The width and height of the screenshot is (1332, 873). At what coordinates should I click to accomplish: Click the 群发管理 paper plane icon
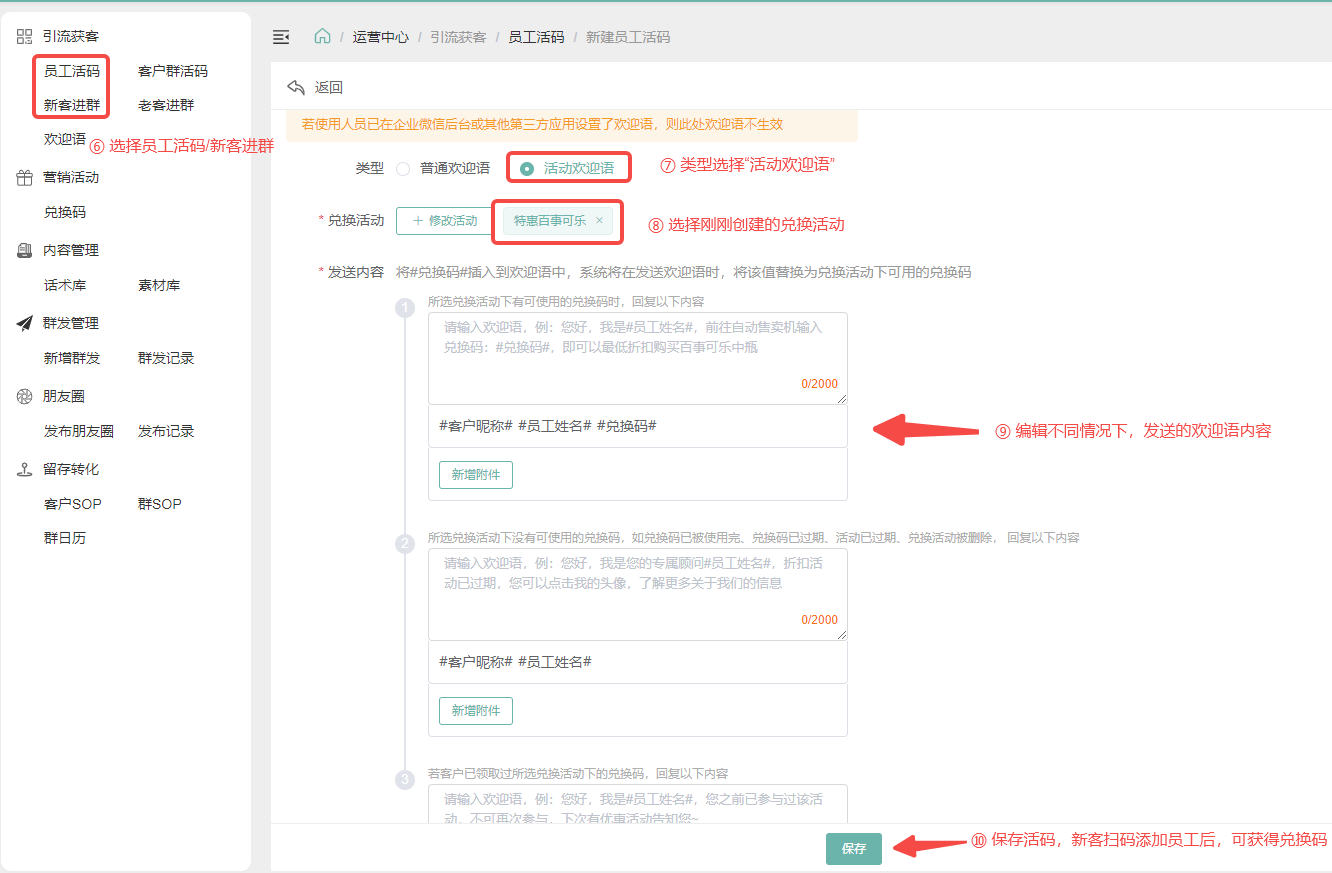(25, 324)
